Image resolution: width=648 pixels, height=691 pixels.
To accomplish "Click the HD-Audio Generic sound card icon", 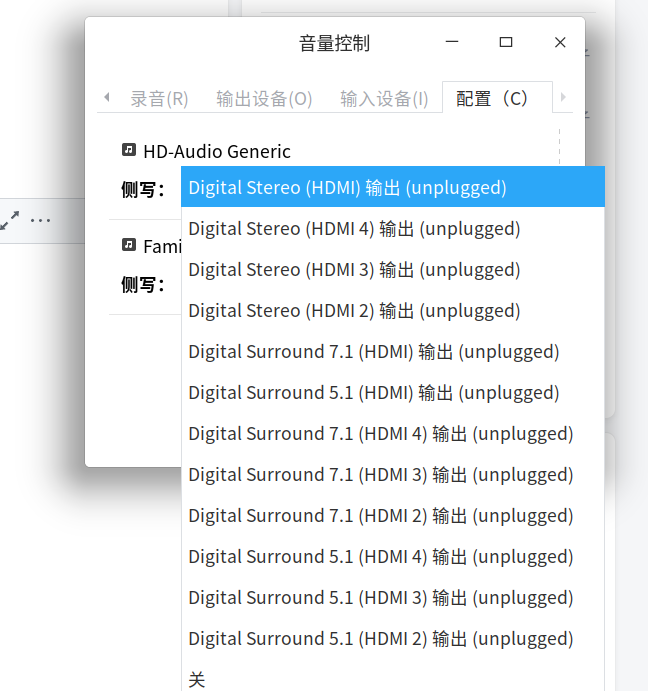I will 129,150.
